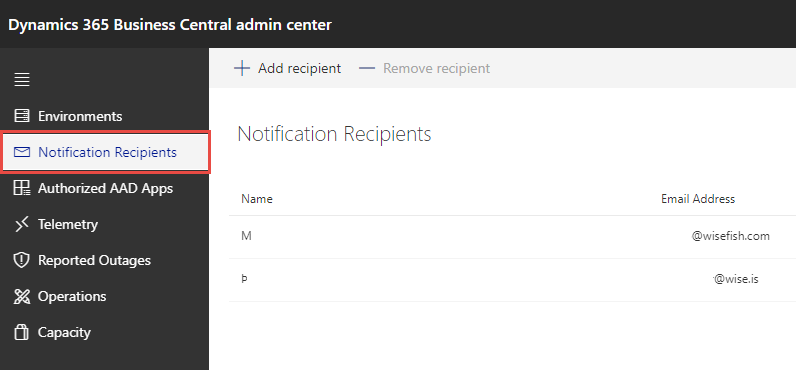Open Reported Outages in the sidebar
This screenshot has height=370, width=796.
tap(104, 260)
